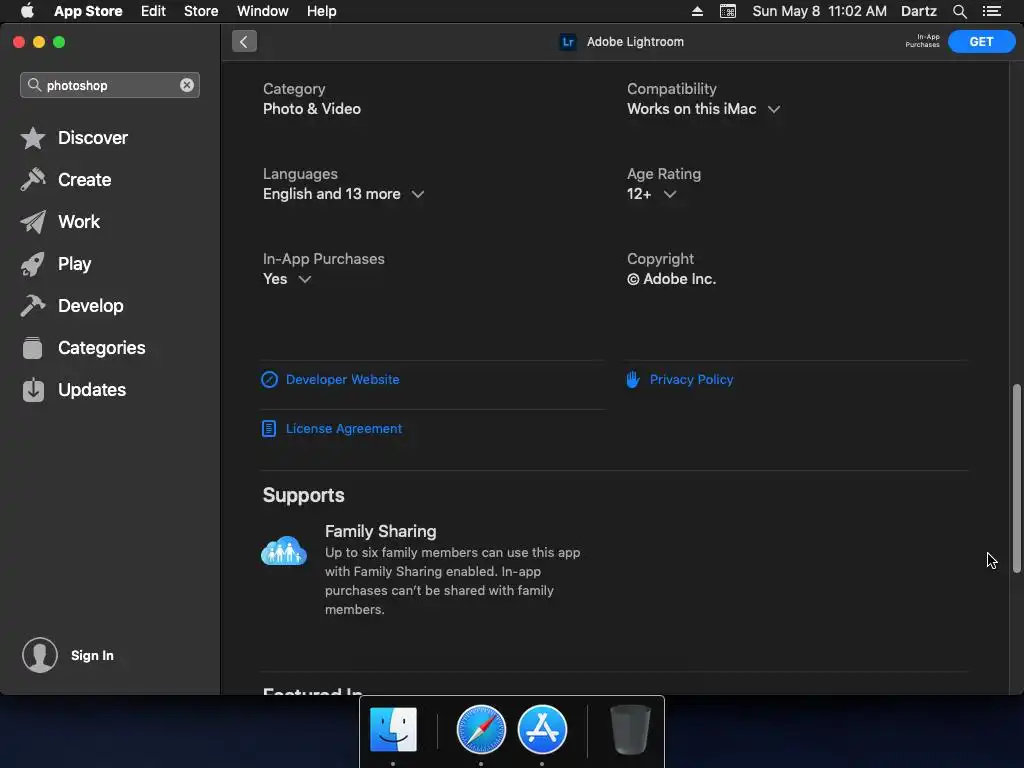Expand the Languages list chevron
Viewport: 1024px width, 768px height.
tap(418, 194)
